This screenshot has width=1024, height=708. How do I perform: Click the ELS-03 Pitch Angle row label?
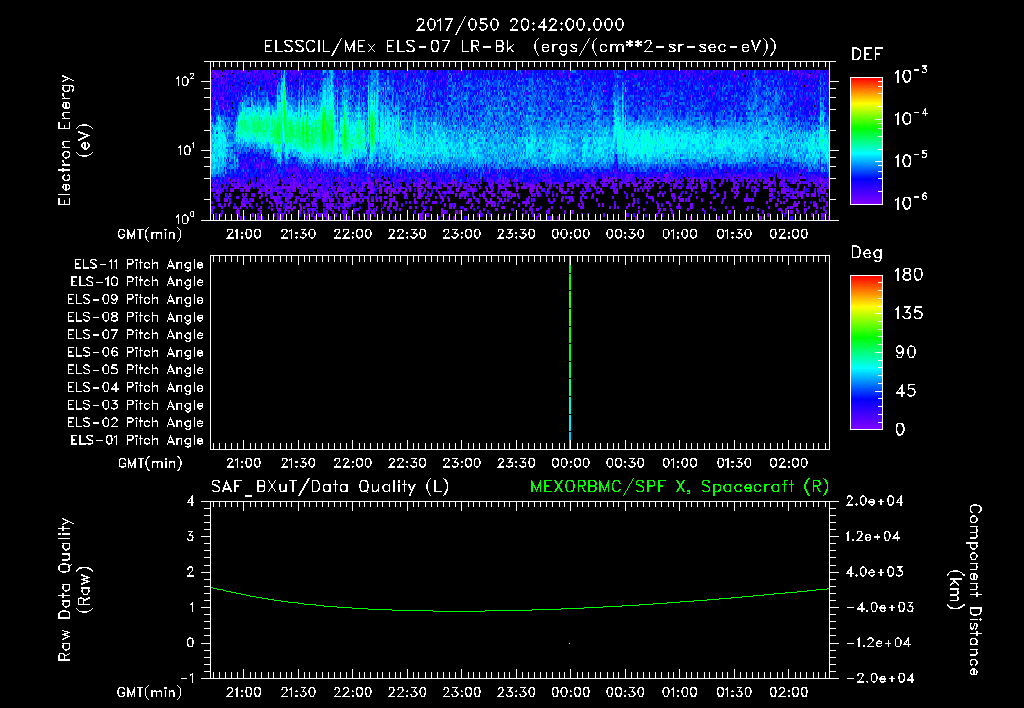135,406
